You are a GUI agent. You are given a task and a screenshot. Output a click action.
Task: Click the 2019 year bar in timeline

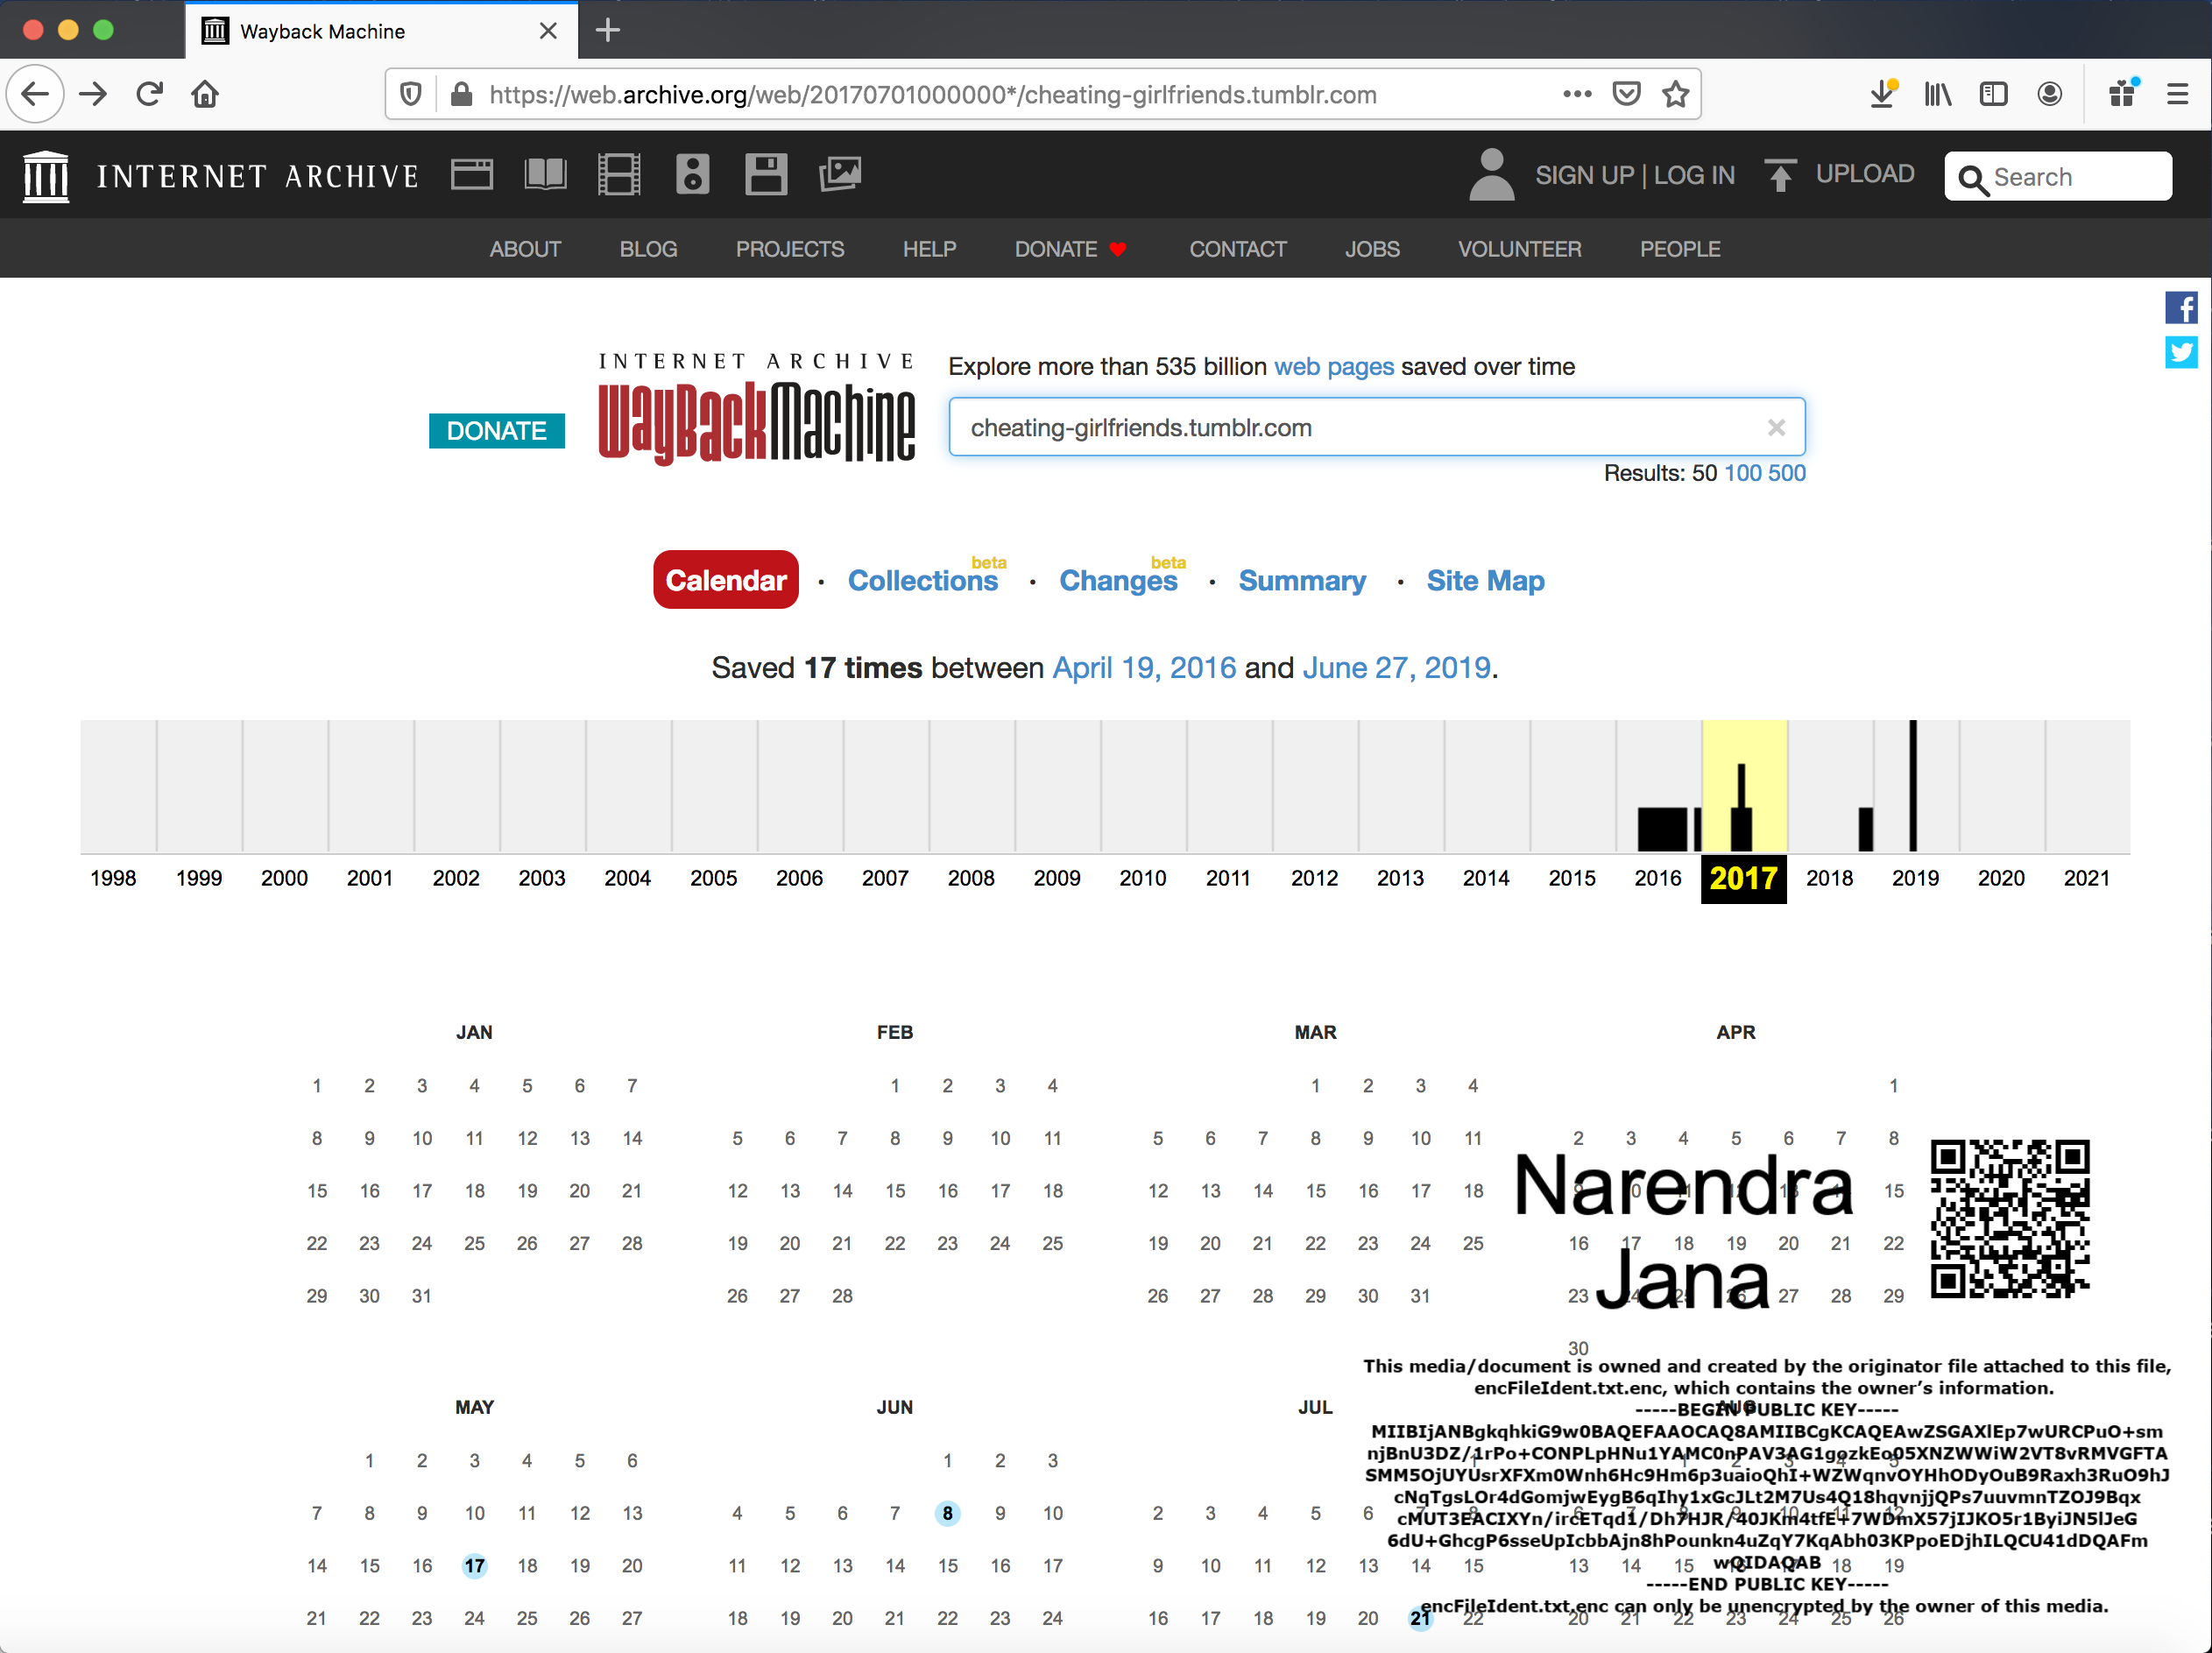tap(1908, 783)
